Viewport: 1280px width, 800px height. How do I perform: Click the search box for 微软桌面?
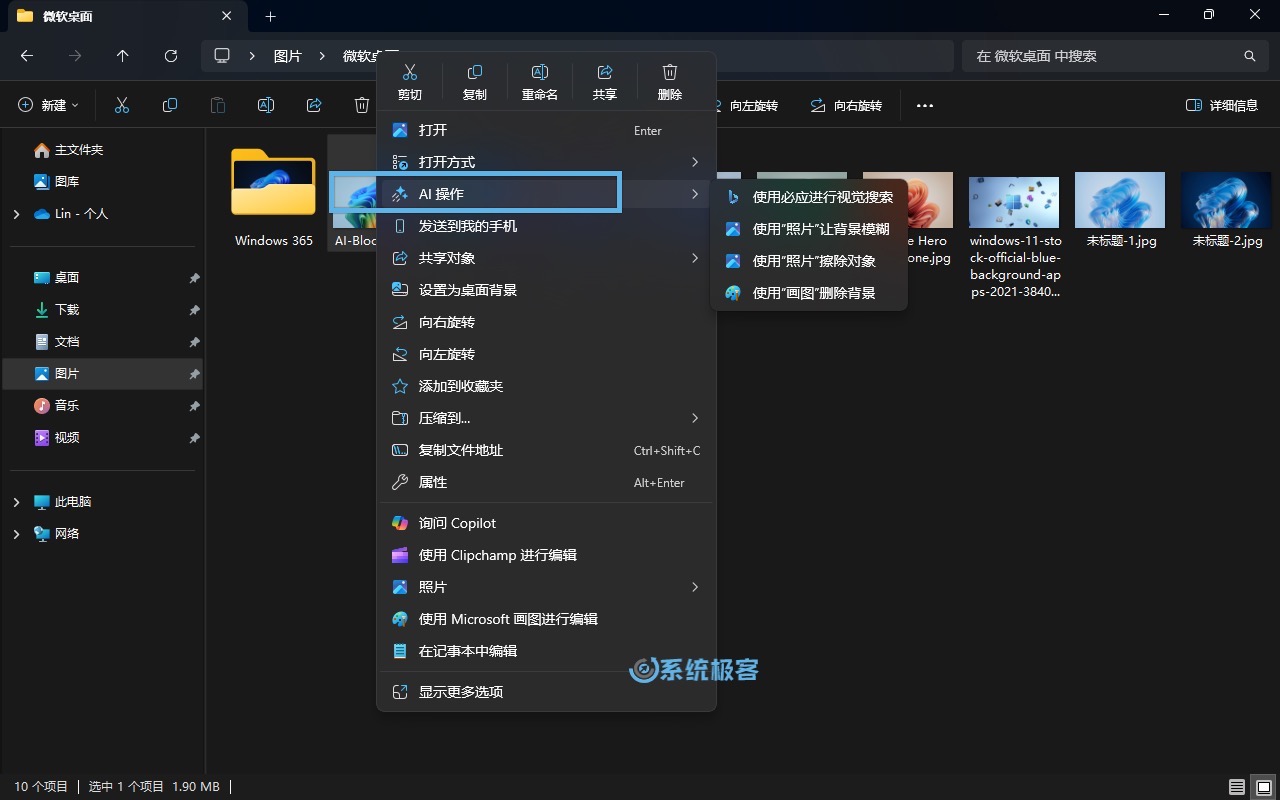click(1100, 56)
